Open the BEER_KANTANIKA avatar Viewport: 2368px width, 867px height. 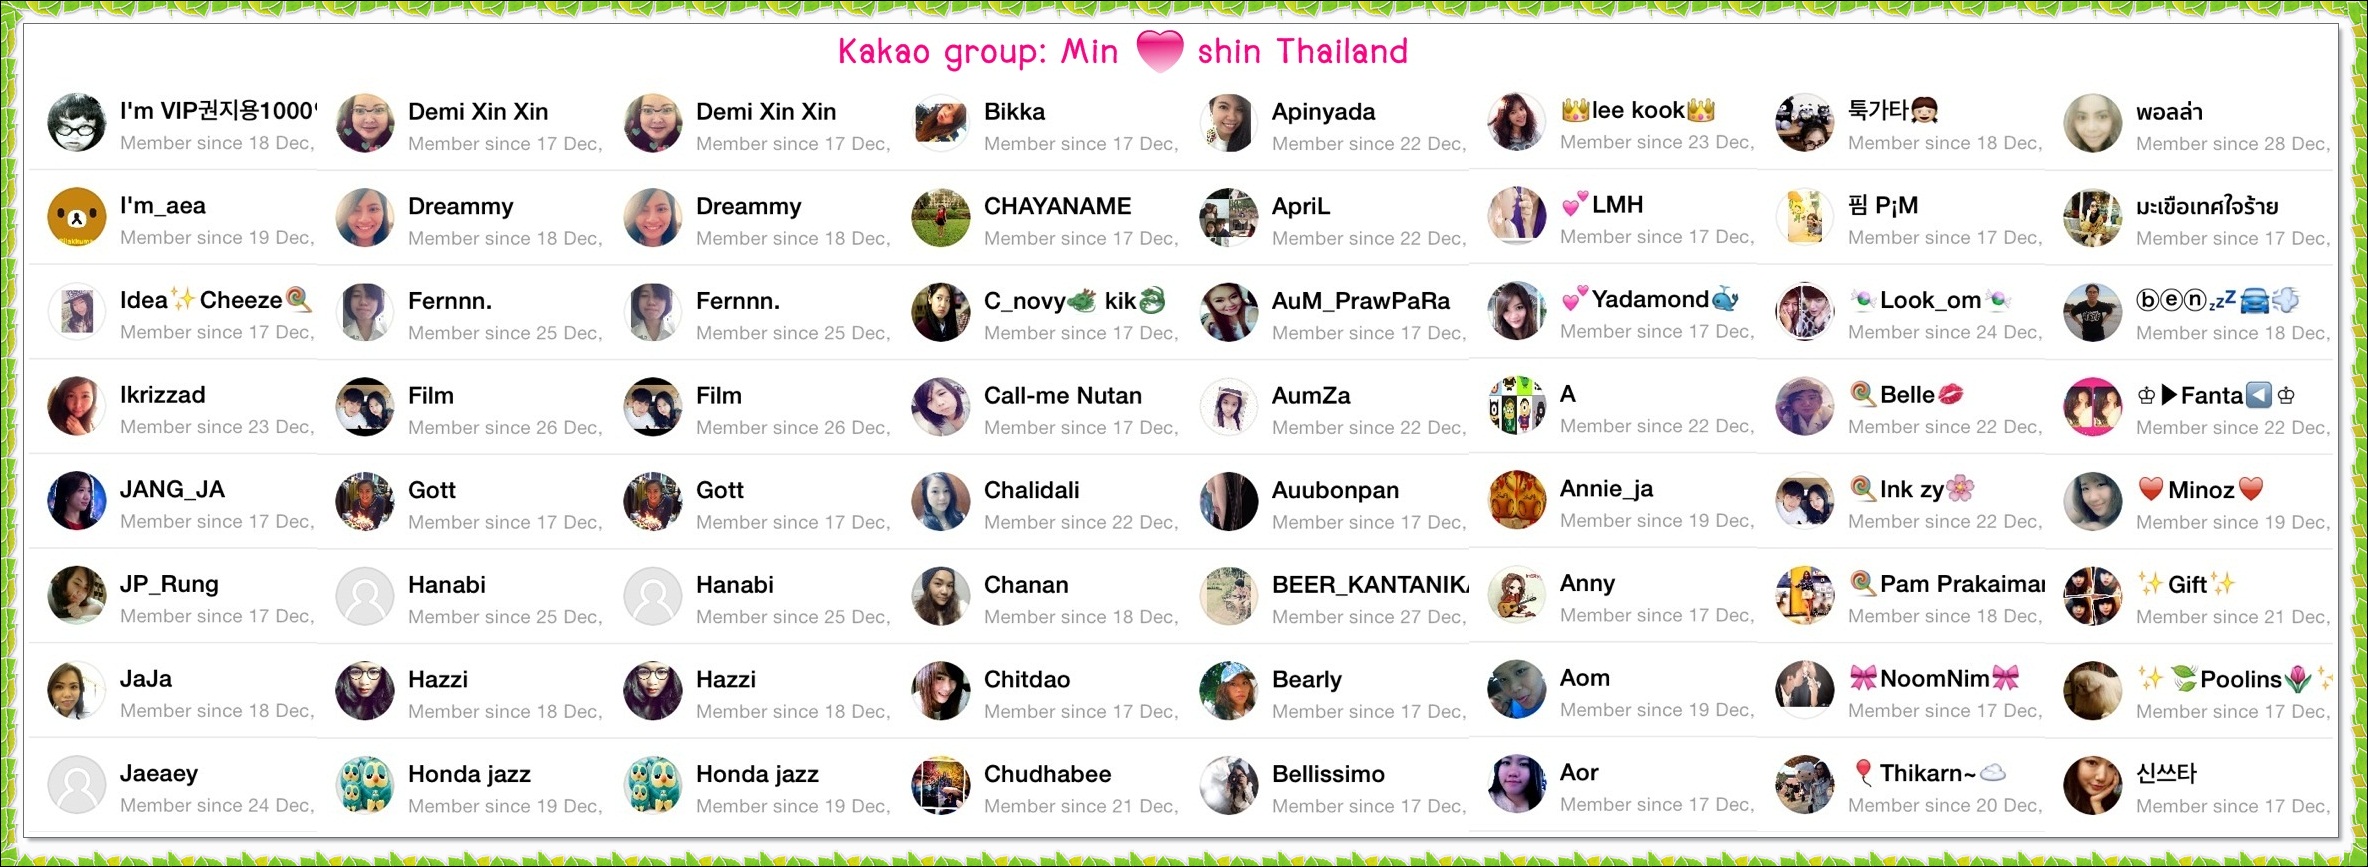pyautogui.click(x=1229, y=596)
